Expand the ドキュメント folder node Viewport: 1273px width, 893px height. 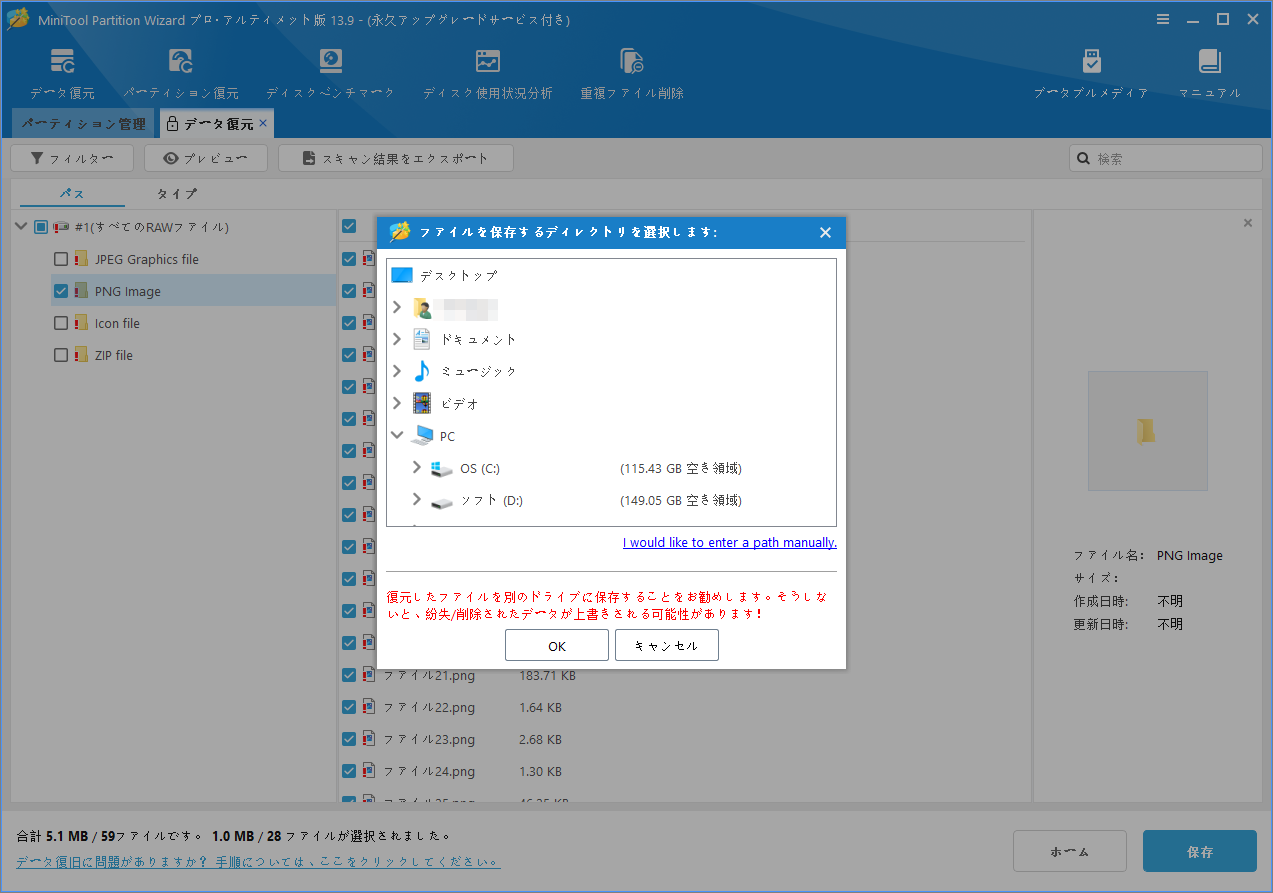point(397,339)
